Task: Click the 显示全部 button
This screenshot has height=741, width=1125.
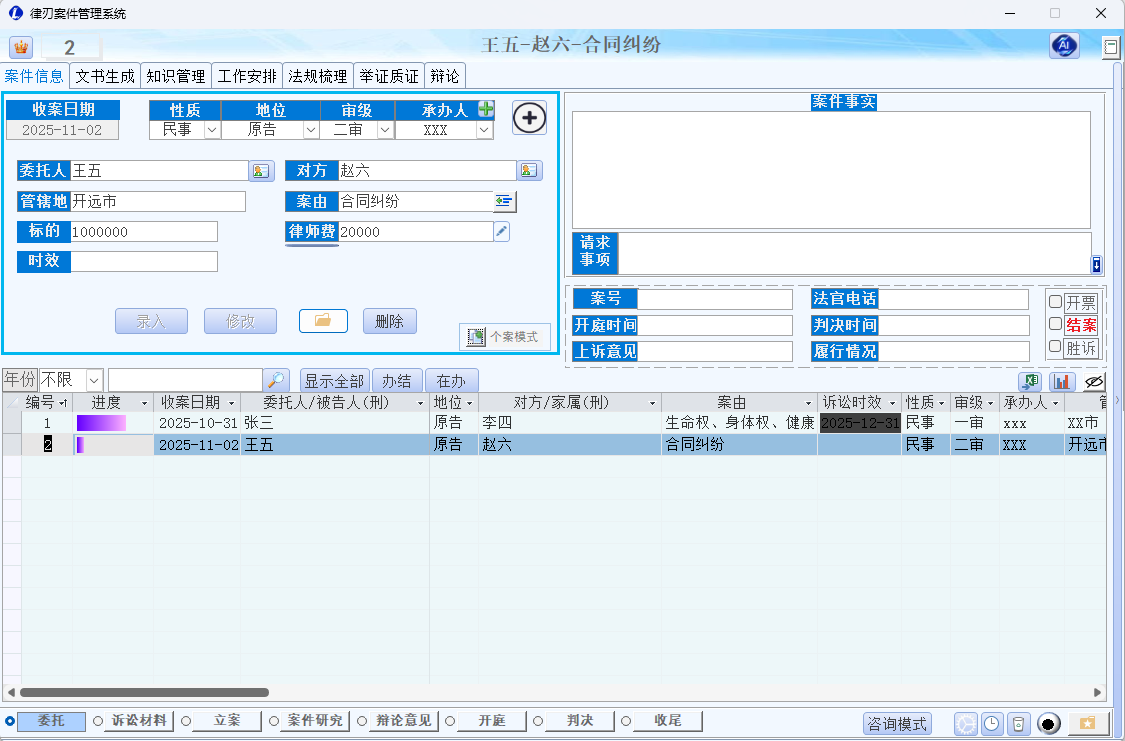Action: pyautogui.click(x=334, y=381)
